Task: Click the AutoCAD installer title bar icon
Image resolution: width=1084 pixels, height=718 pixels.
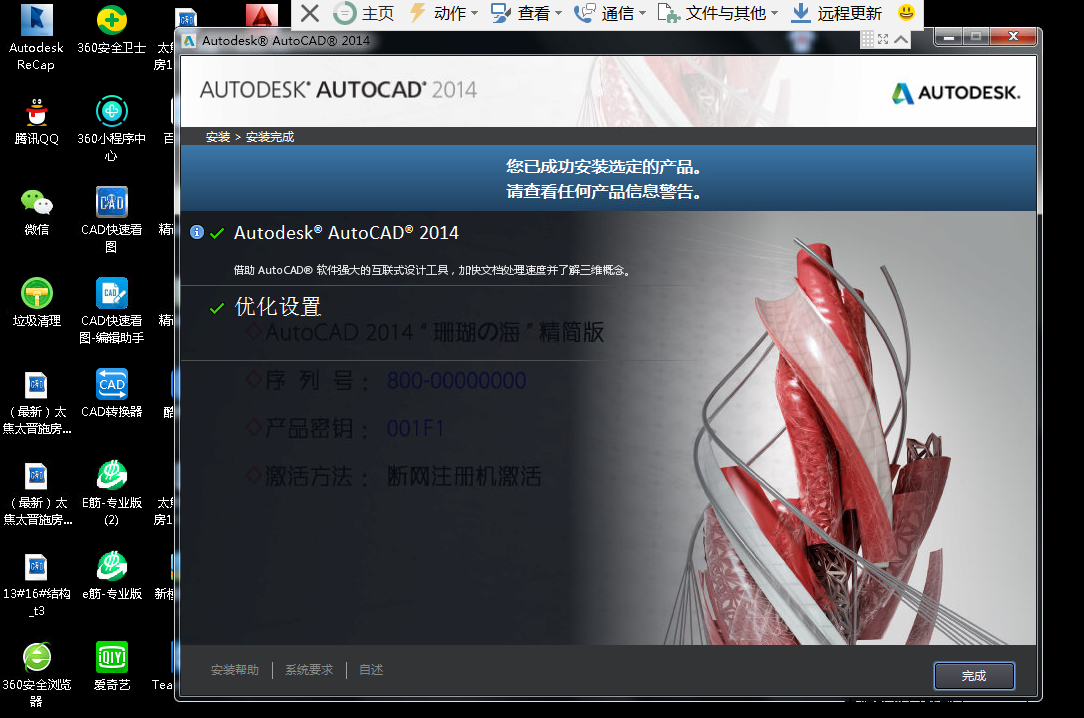Action: 189,41
